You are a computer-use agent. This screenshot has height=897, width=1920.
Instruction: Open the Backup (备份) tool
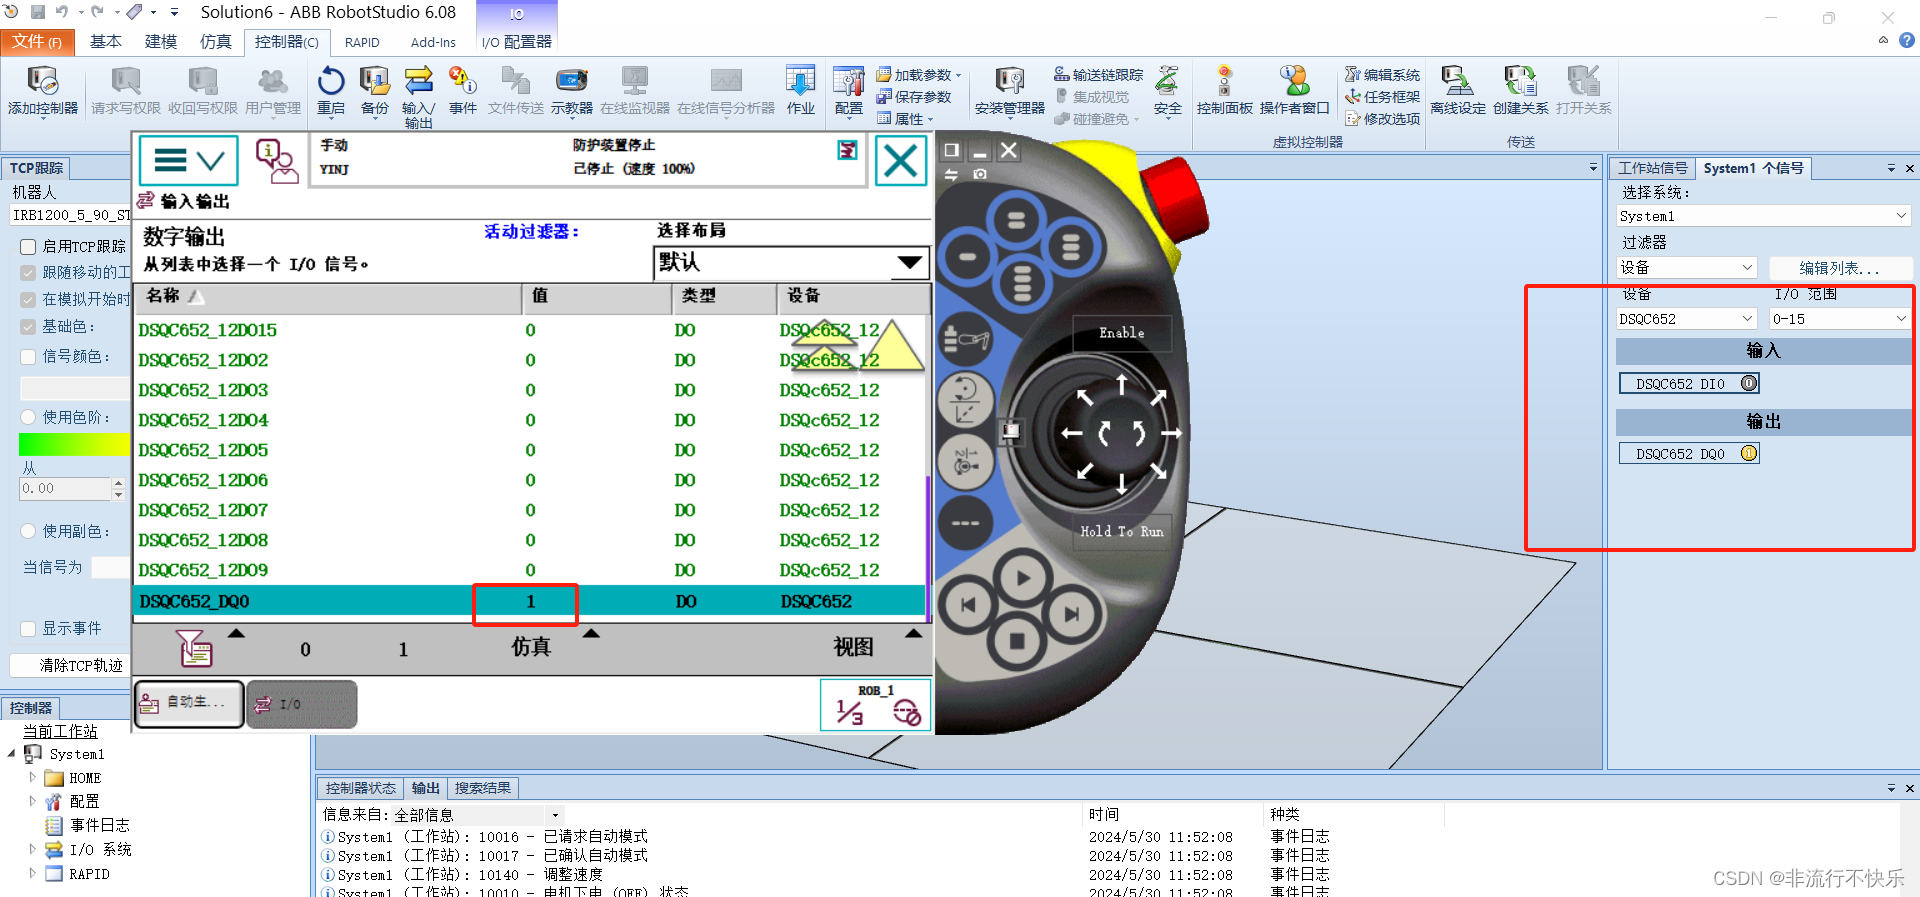click(375, 90)
